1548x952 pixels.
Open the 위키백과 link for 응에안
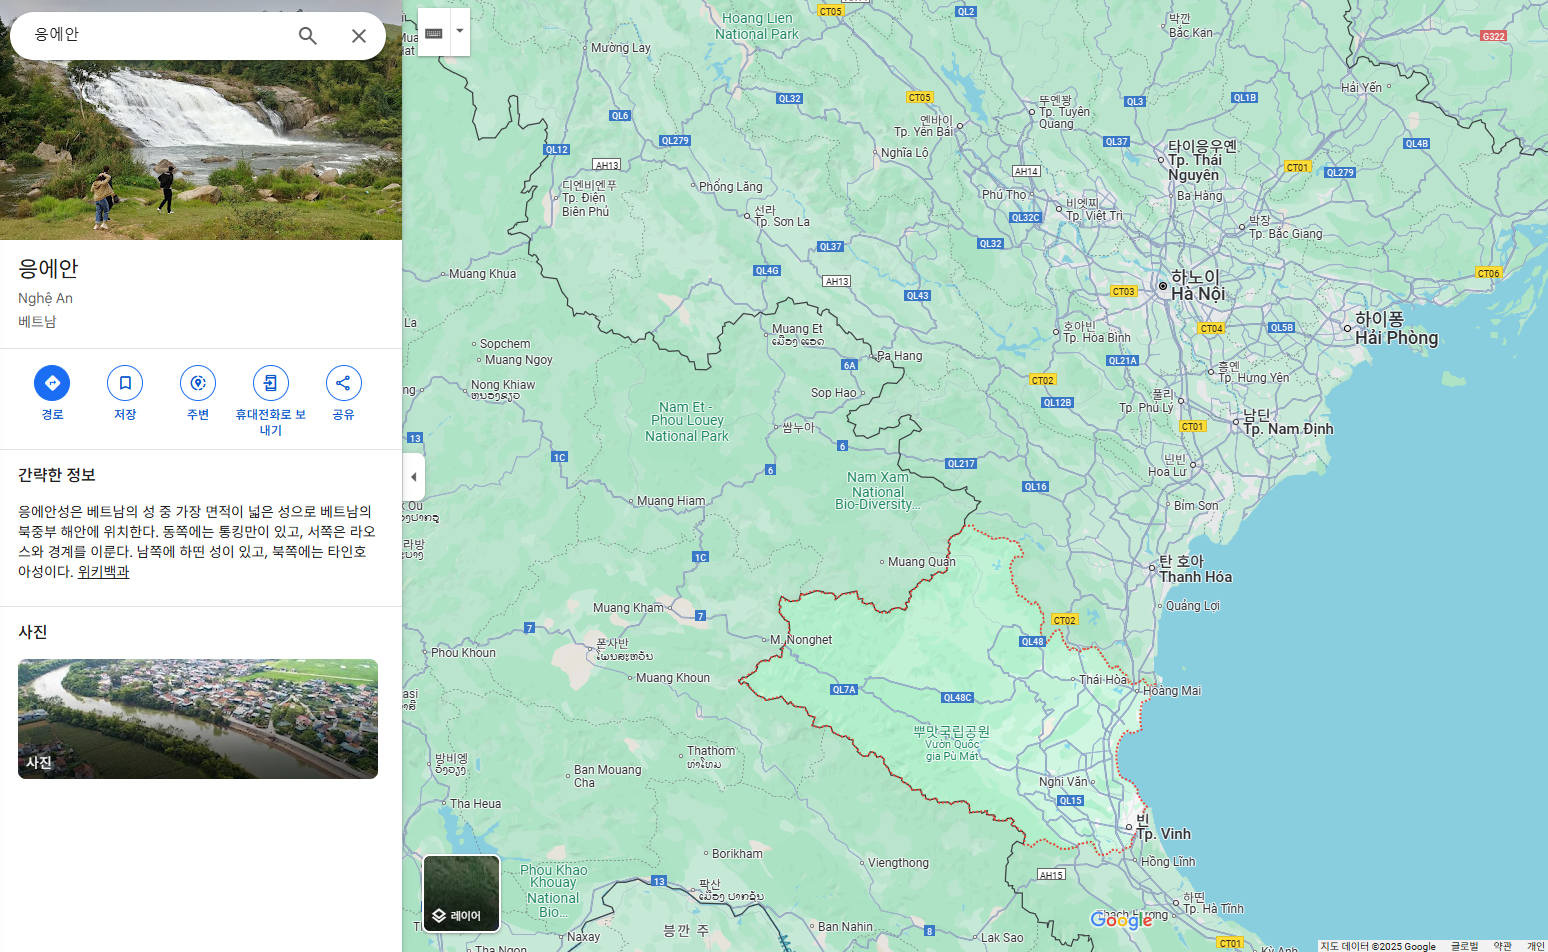(x=101, y=572)
